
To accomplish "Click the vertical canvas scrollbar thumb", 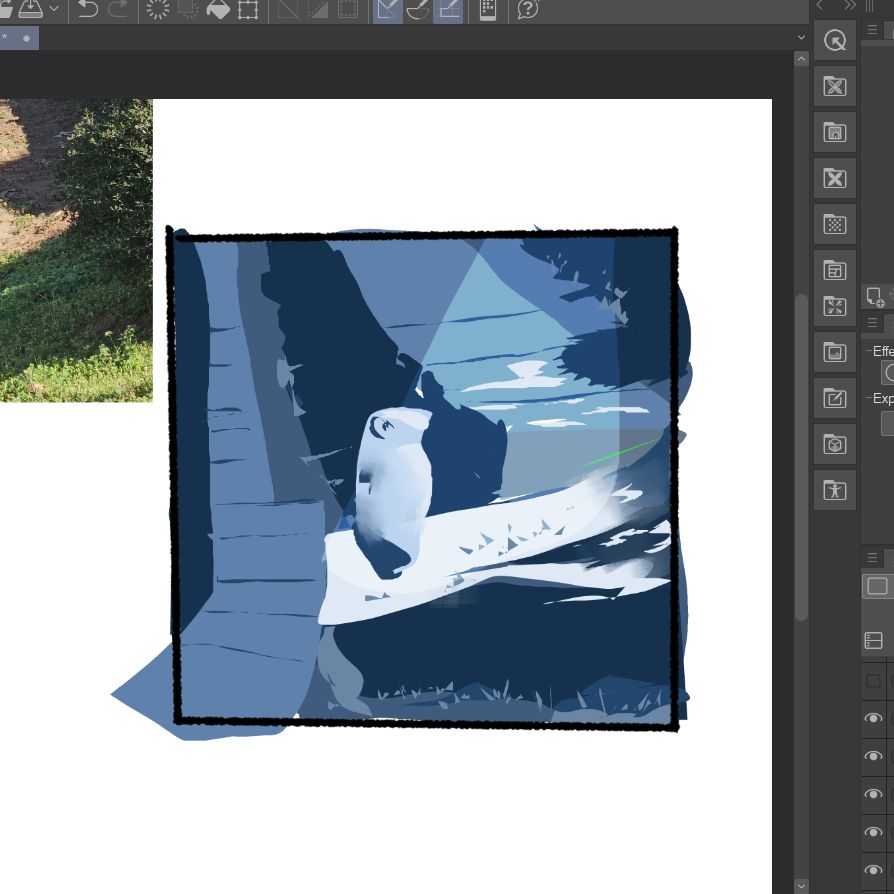I will 801,457.
